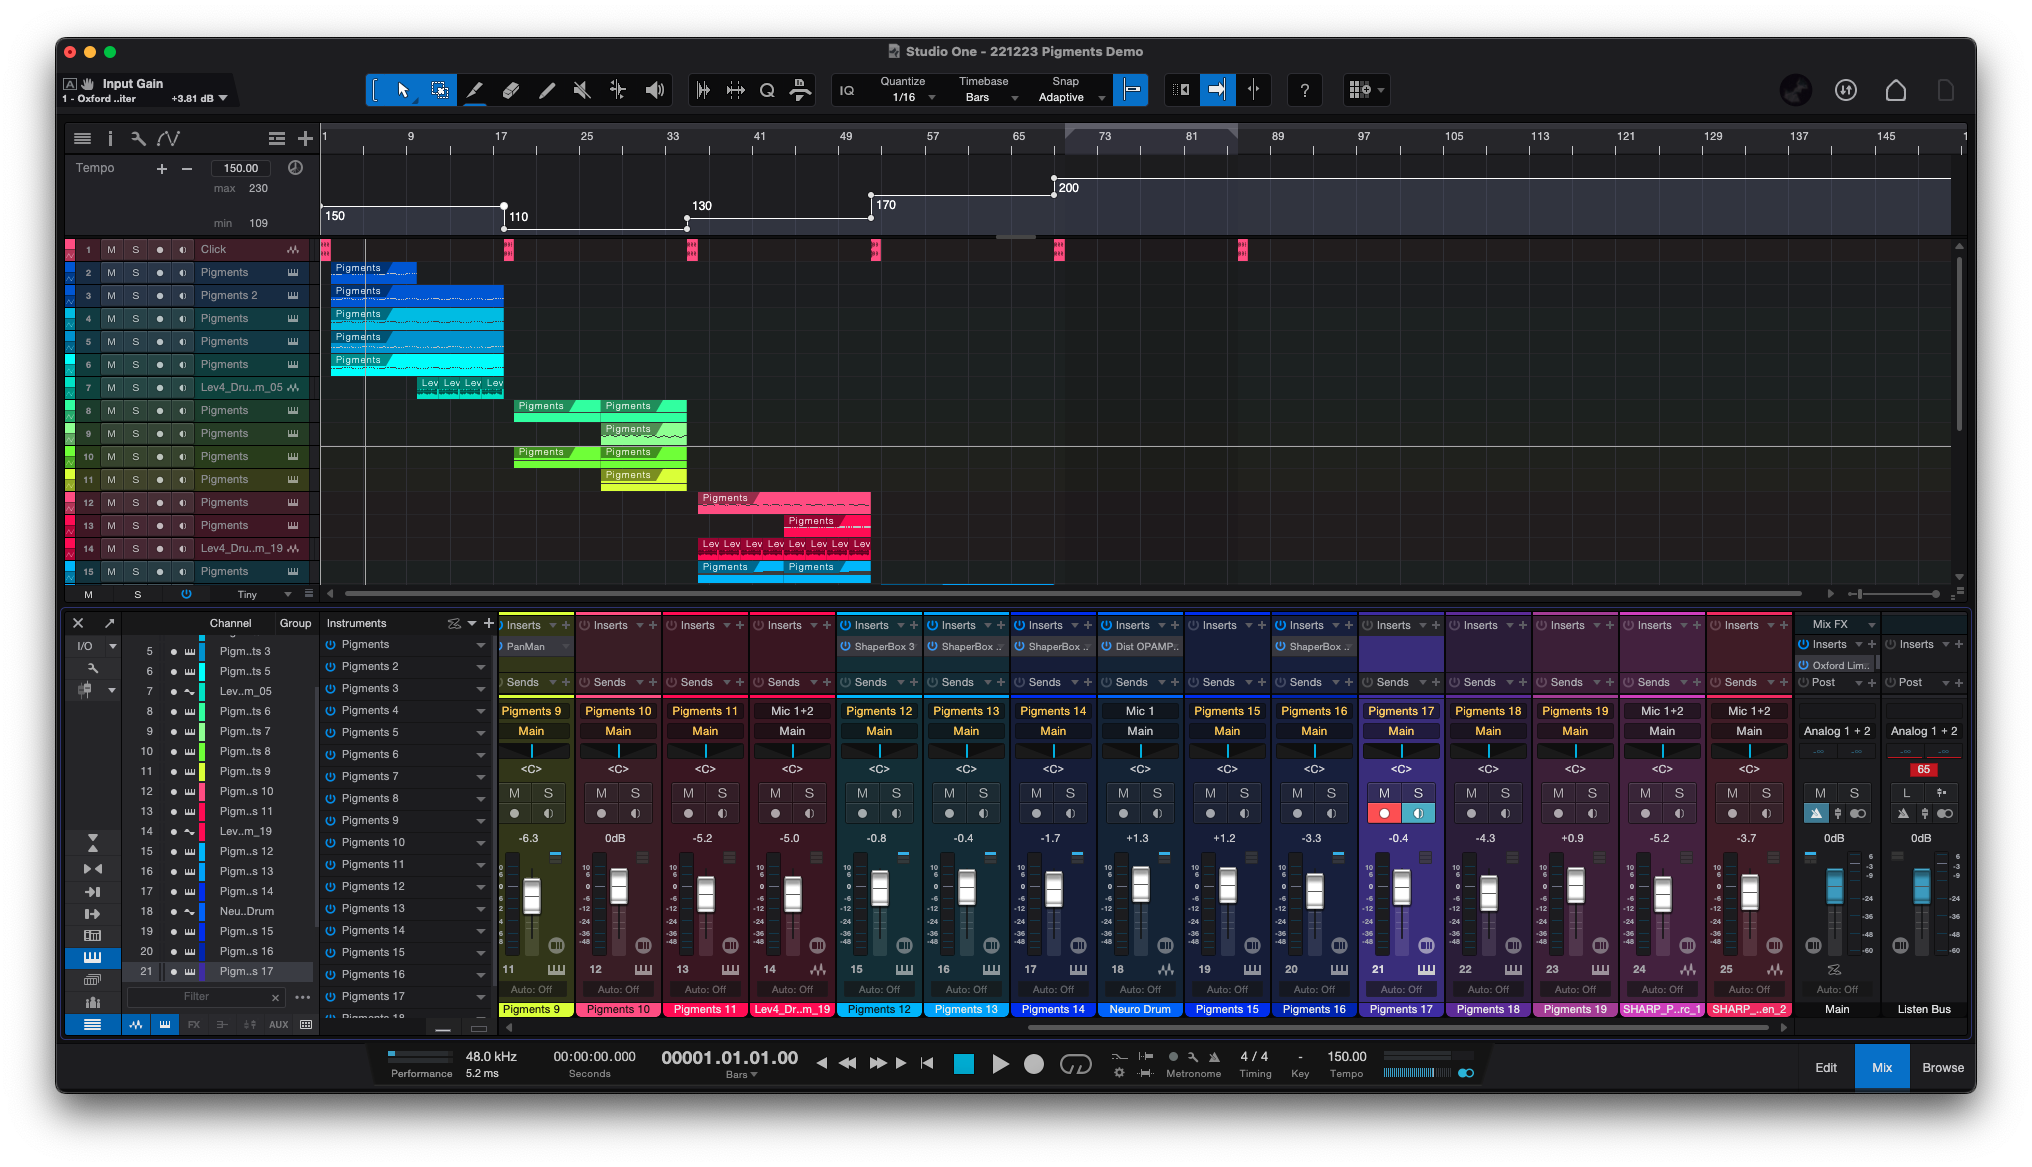Screen dimensions: 2032x1167
Task: Open the Browse panel tab
Action: coord(1942,1067)
